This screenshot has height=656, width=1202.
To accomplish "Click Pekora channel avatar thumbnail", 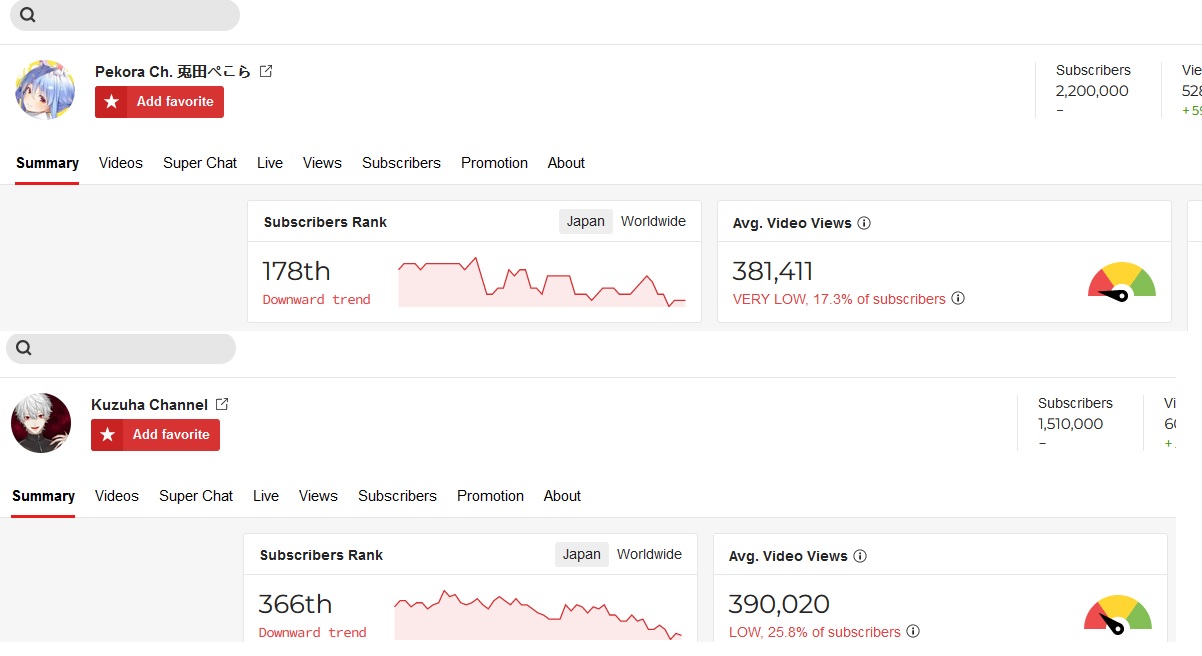I will (45, 89).
